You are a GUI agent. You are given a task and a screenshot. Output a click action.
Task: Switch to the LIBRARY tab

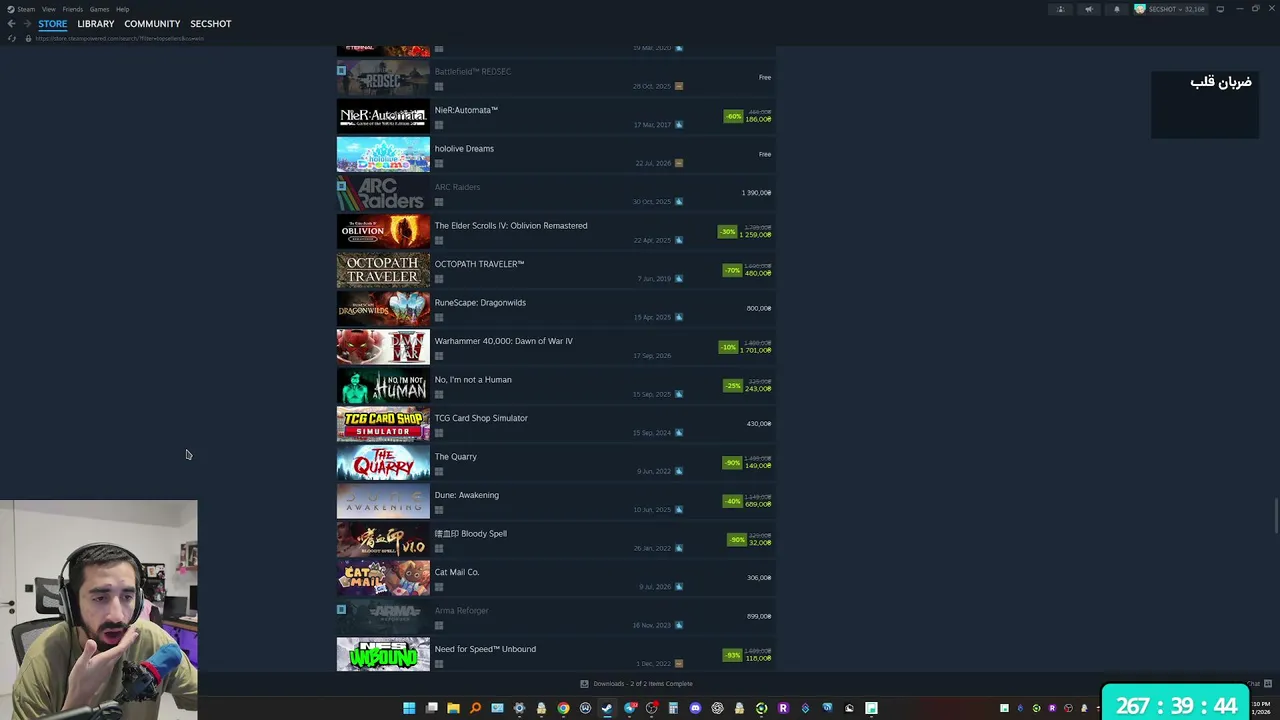pos(96,24)
